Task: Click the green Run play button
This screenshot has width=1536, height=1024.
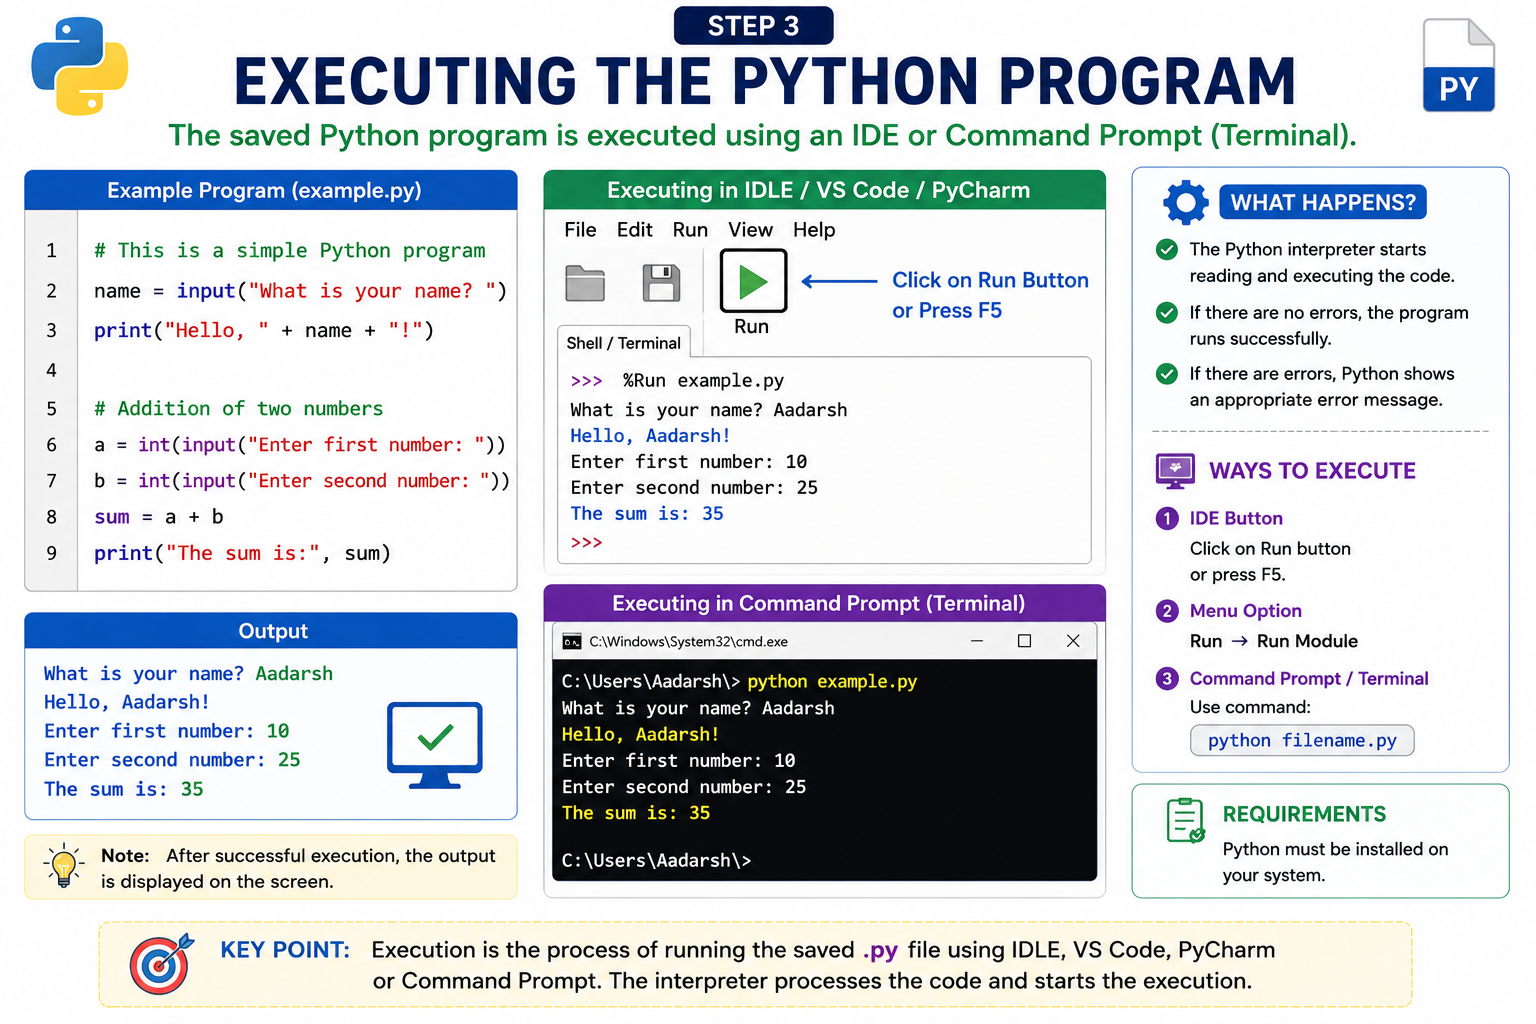Action: click(753, 281)
